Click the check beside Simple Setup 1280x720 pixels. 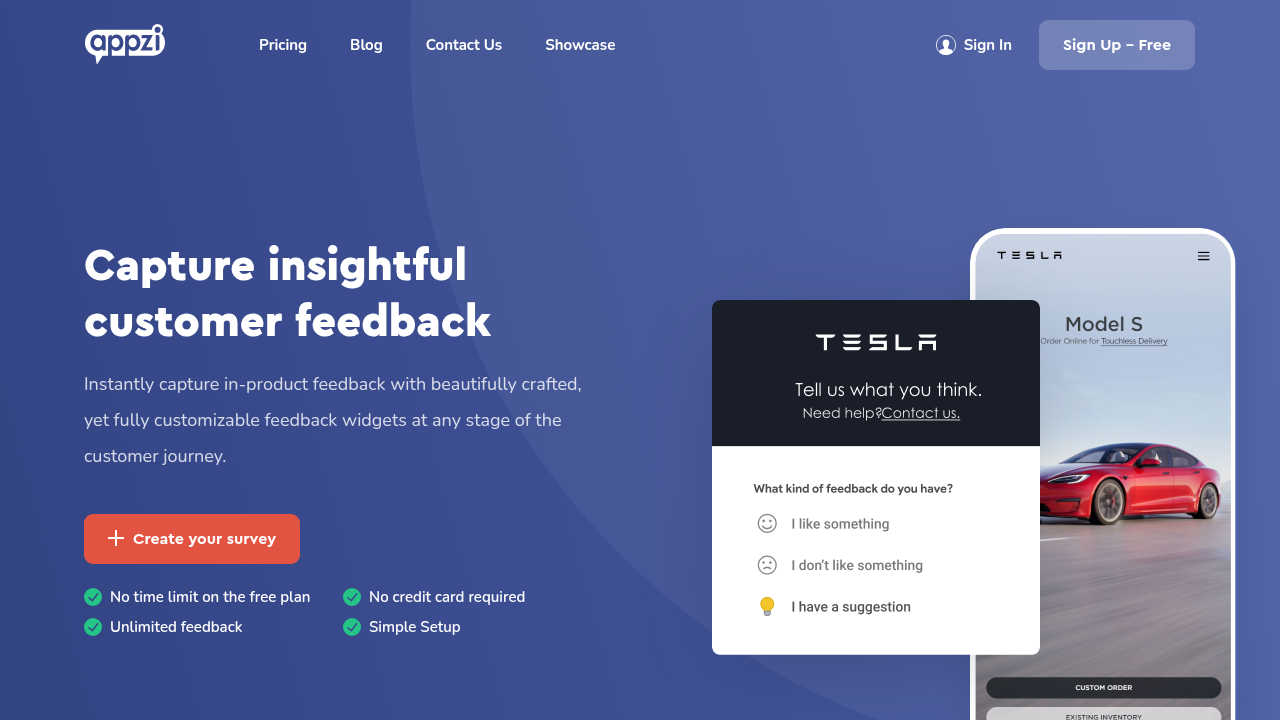352,627
